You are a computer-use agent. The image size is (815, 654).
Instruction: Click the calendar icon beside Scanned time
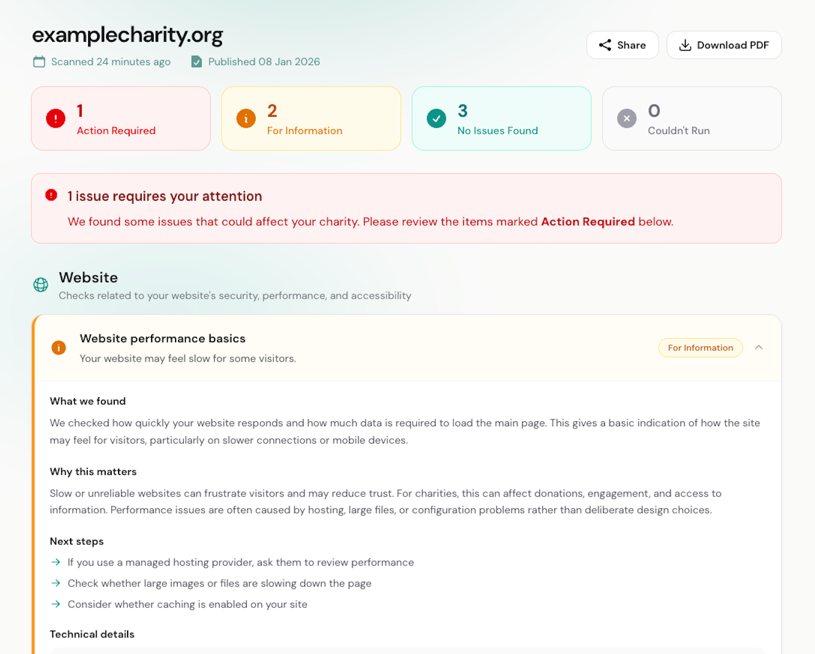[x=39, y=62]
